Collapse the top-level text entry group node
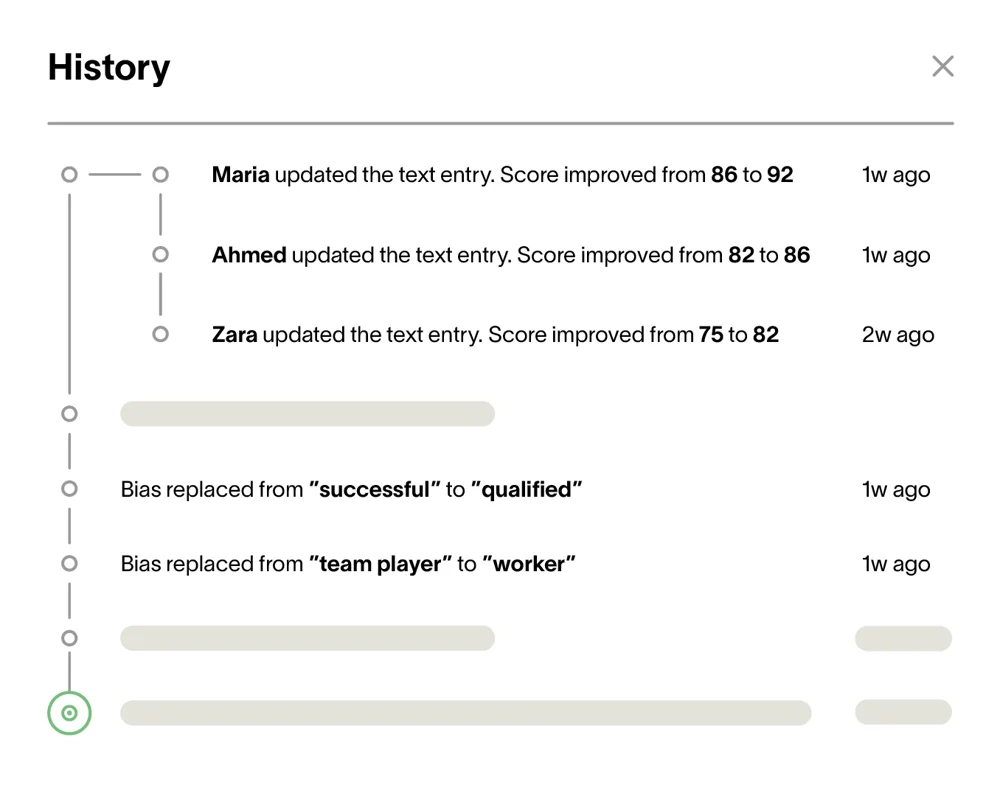The width and height of the screenshot is (1000, 796). 69,175
